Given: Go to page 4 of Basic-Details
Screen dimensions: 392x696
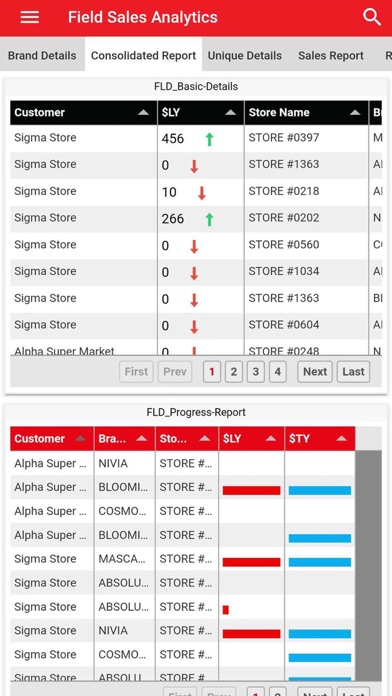Looking at the screenshot, I should (x=277, y=372).
